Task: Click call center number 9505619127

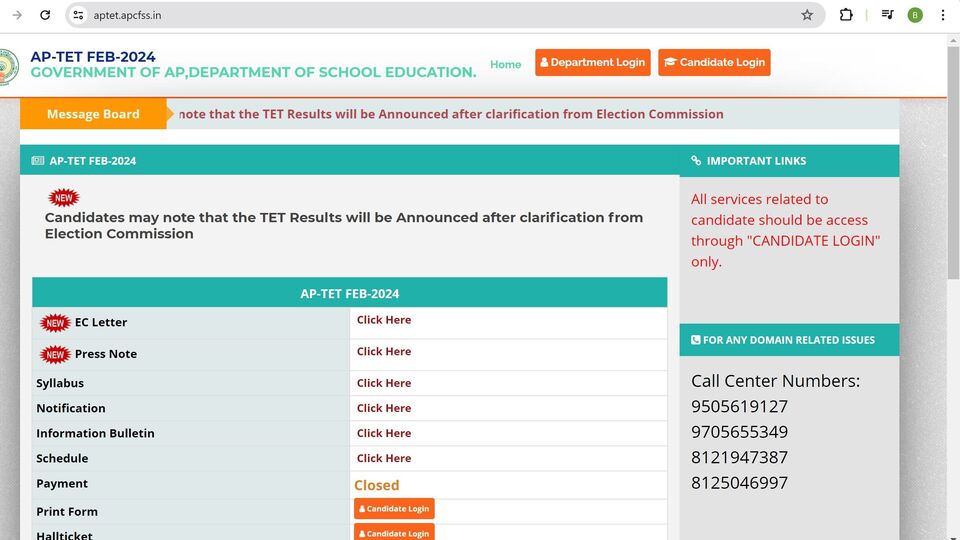Action: [740, 407]
